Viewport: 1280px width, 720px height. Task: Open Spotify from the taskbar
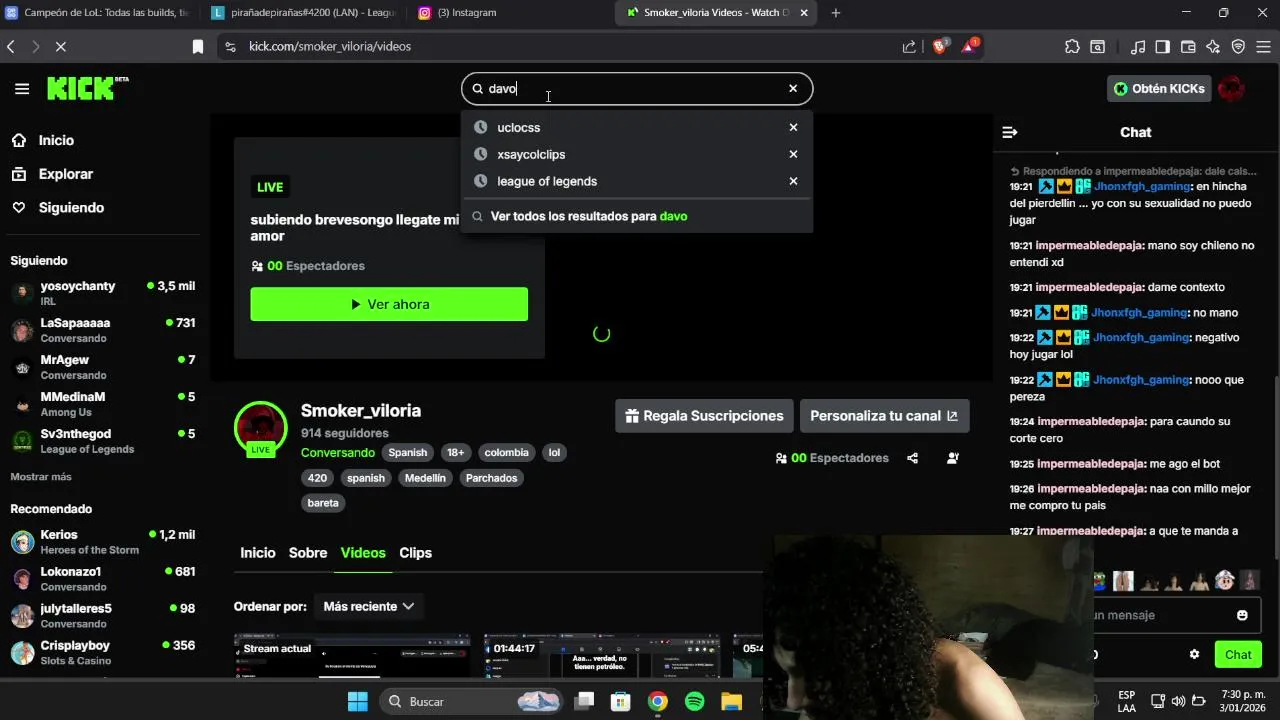(694, 702)
